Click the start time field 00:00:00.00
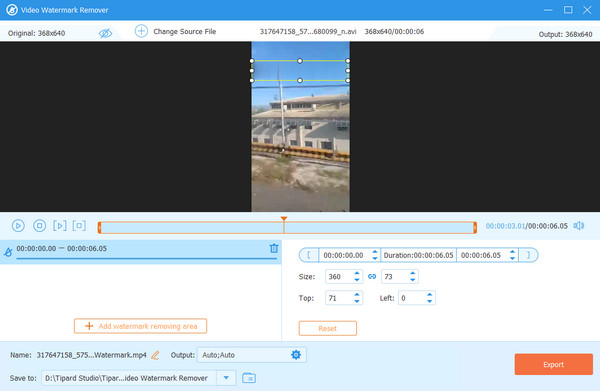Image resolution: width=600 pixels, height=391 pixels. tap(344, 255)
